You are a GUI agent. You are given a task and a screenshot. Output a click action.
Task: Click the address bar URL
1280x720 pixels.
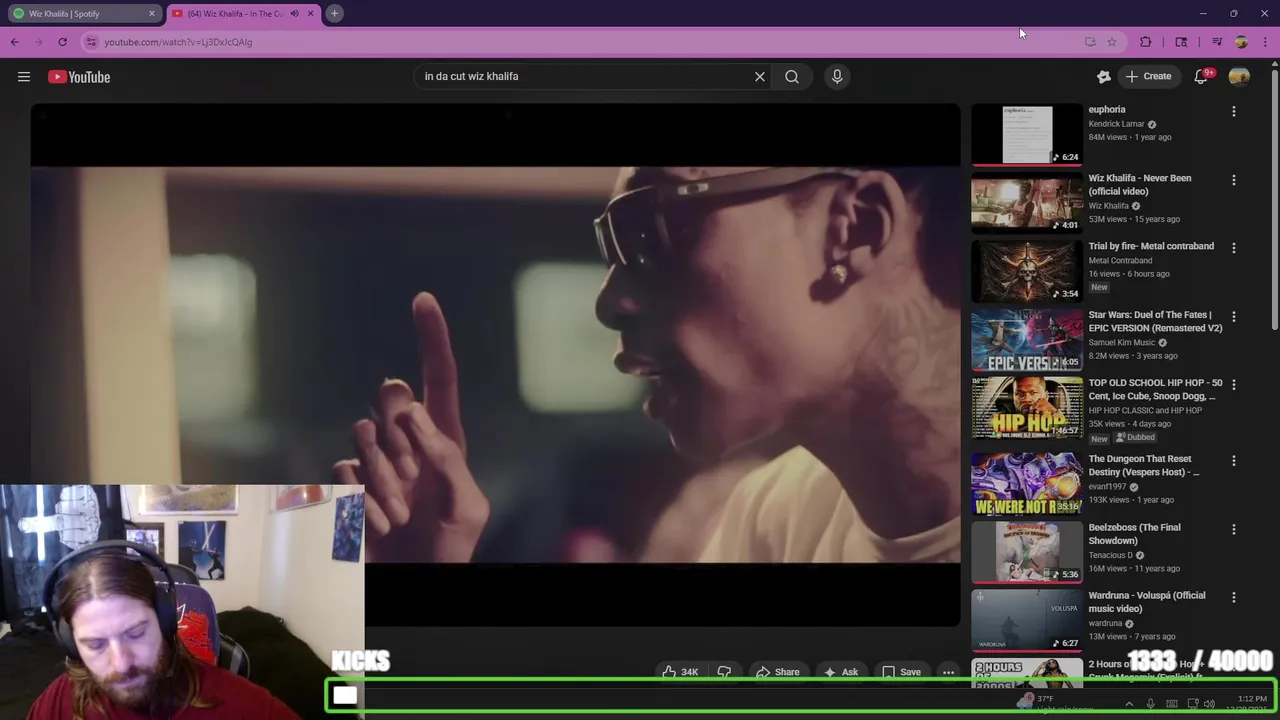[178, 42]
